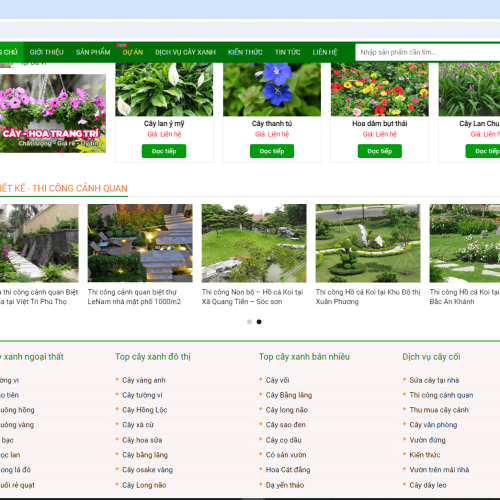500x500 pixels.
Task: Open the Vườn trên mái nhà link
Action: 439,470
